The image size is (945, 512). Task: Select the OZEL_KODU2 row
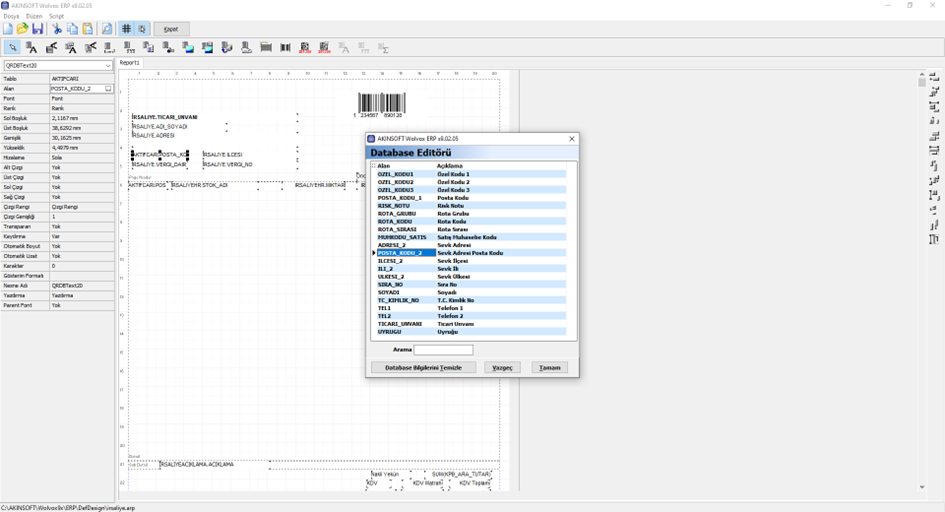(471, 182)
